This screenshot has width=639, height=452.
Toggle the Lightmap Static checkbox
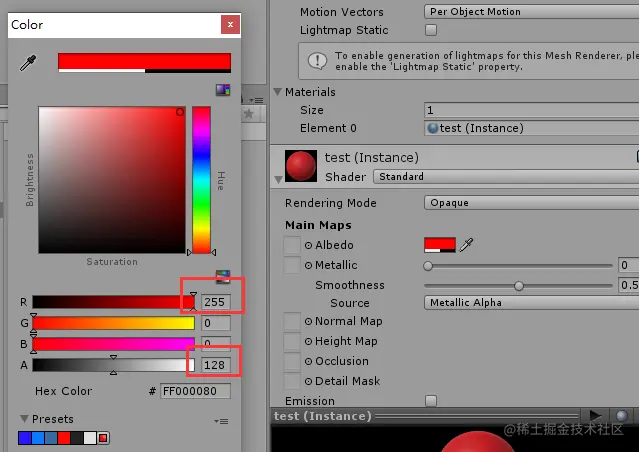pos(431,30)
